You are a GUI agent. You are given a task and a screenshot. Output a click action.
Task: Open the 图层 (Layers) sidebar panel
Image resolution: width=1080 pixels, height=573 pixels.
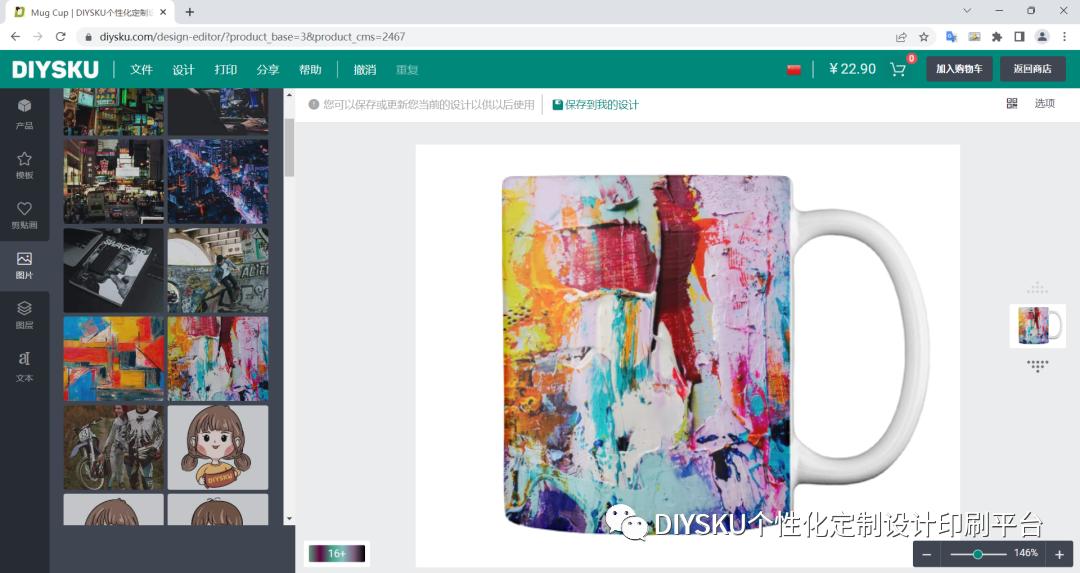(x=24, y=315)
